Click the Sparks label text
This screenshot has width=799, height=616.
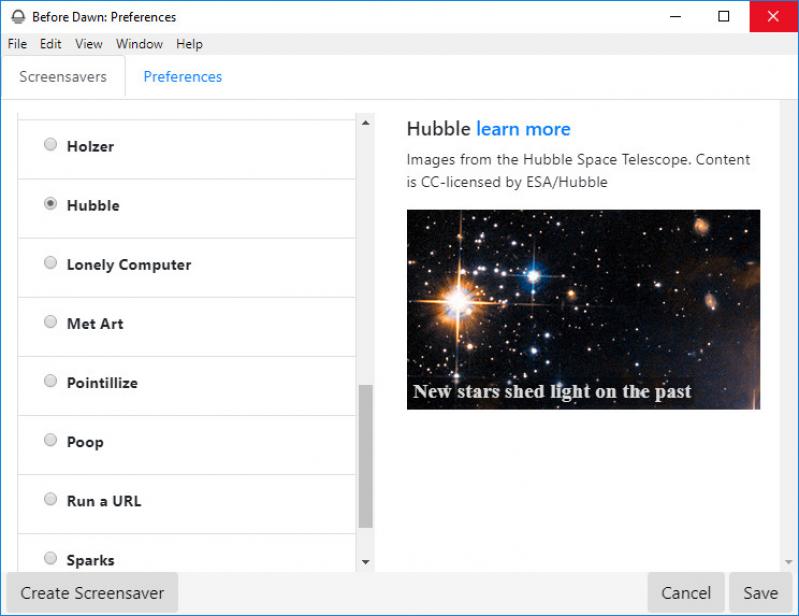[x=91, y=560]
